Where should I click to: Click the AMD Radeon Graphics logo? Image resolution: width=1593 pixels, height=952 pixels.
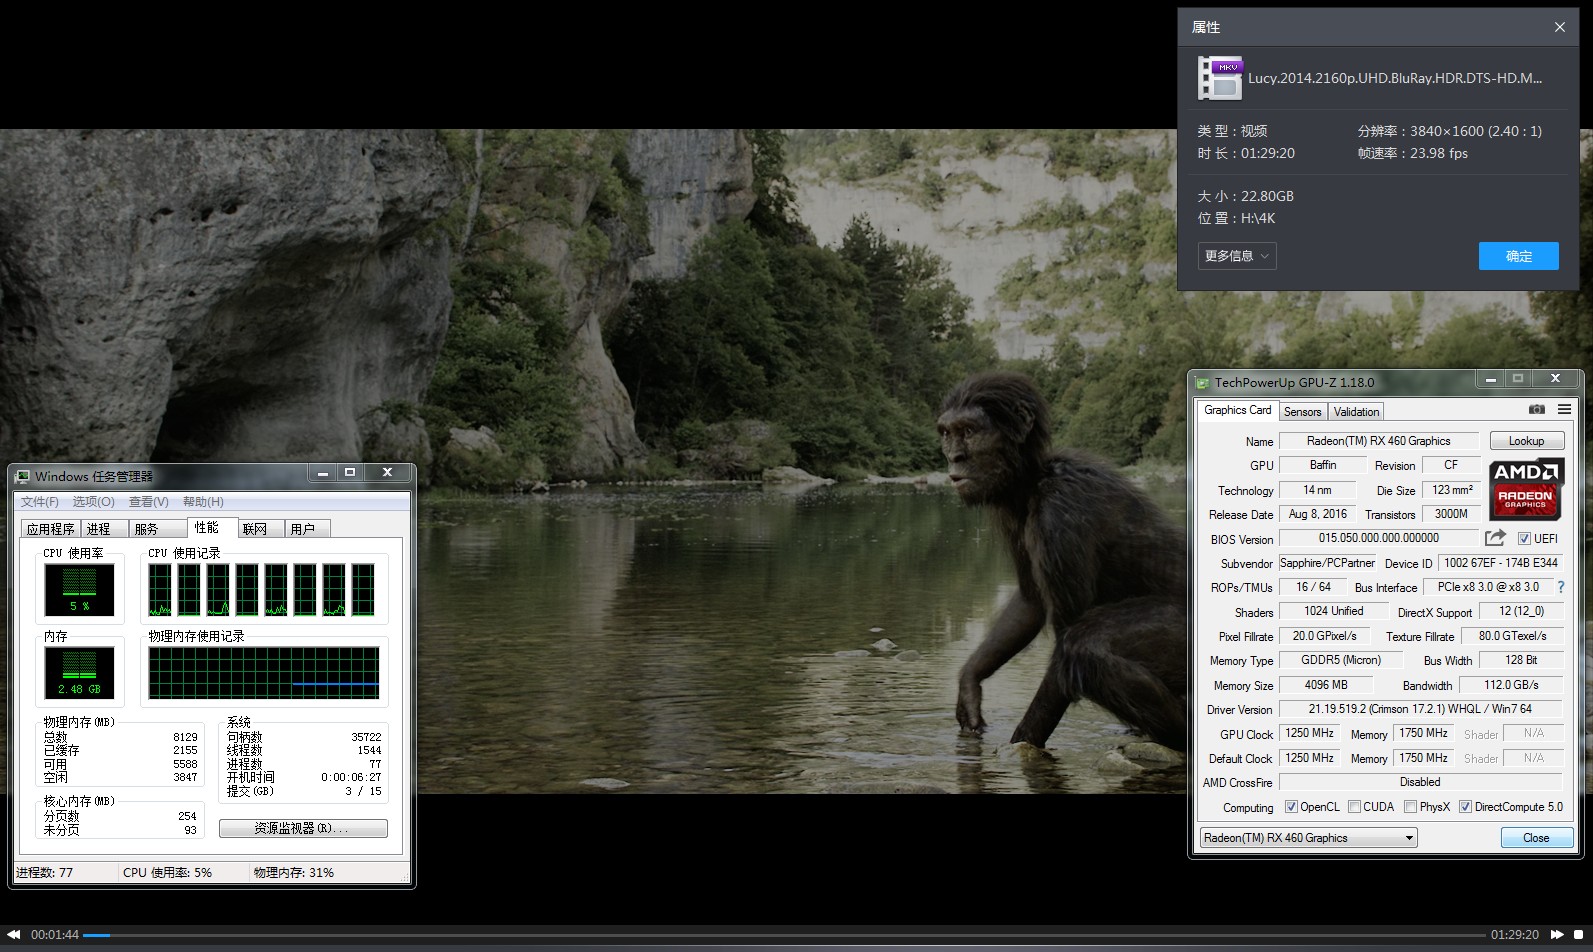pos(1526,488)
